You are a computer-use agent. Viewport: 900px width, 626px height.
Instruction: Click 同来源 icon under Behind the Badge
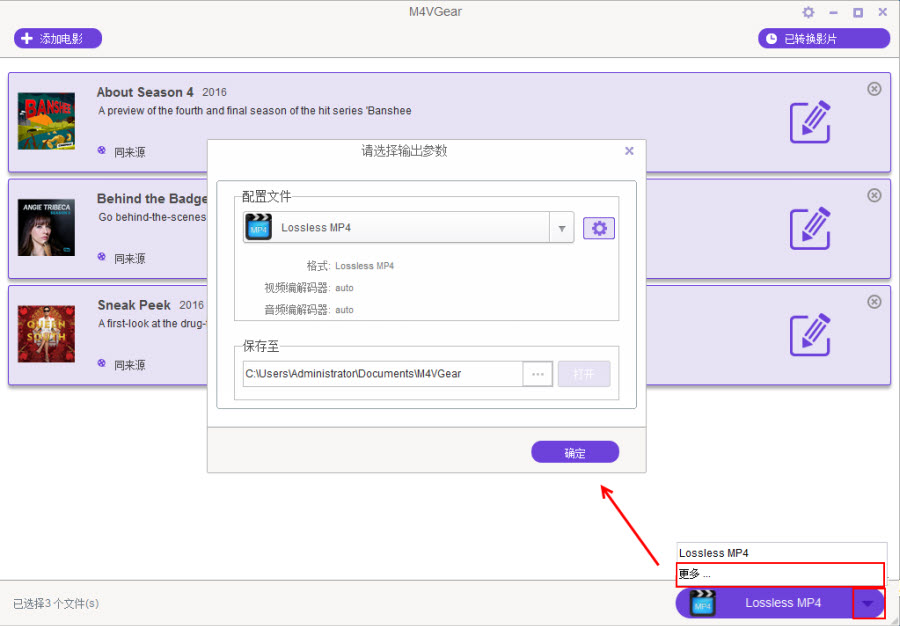point(102,257)
